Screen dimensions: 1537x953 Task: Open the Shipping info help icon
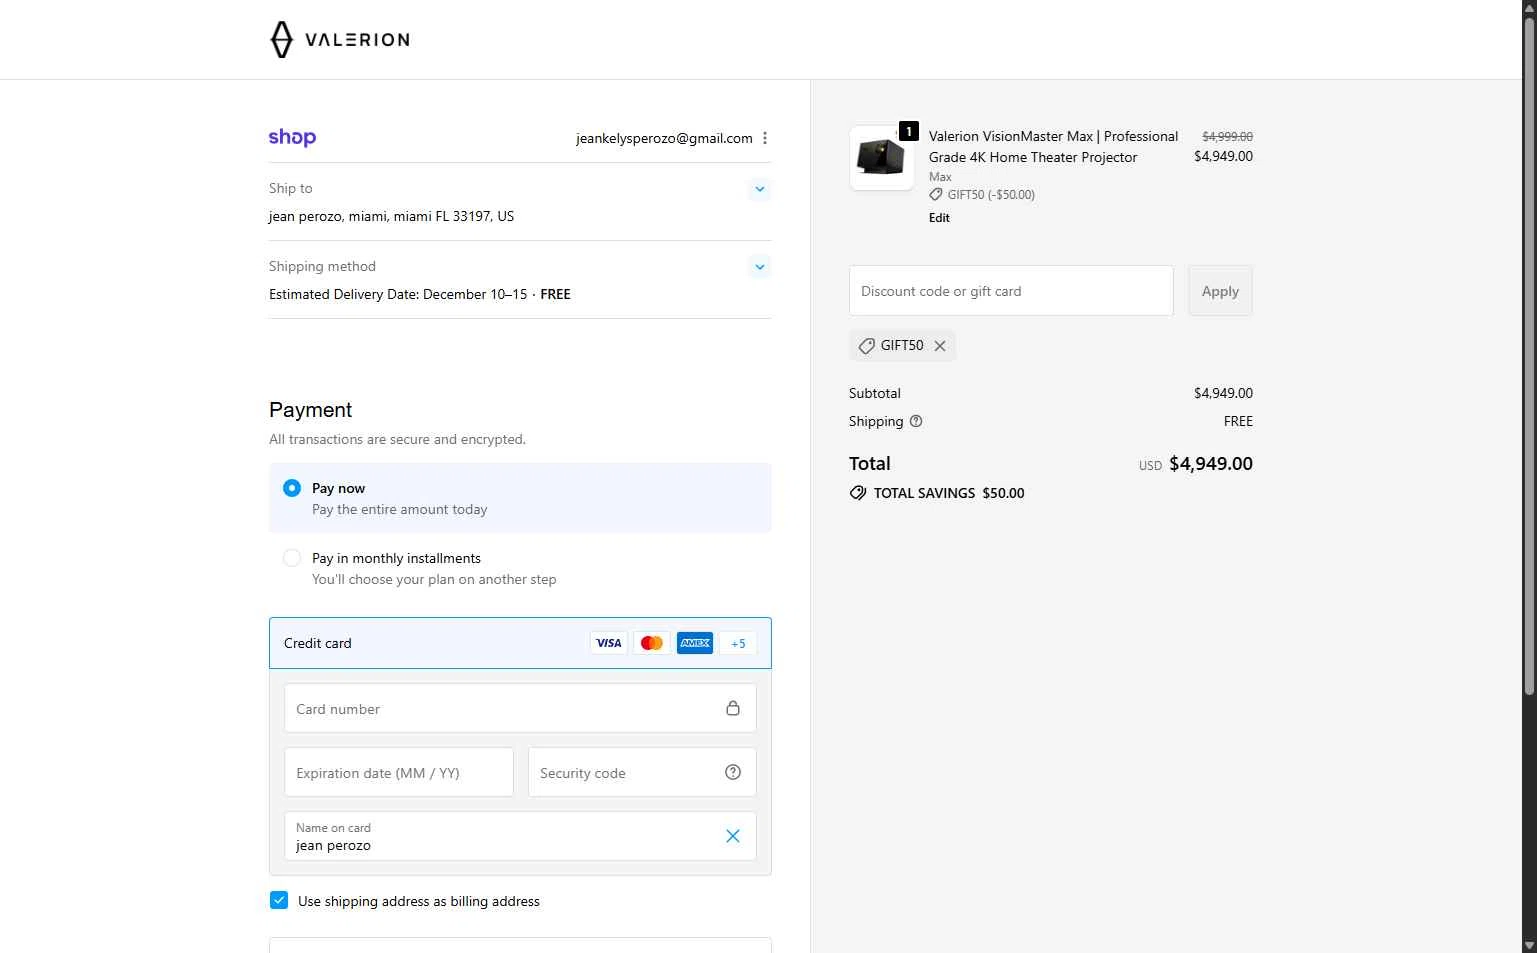[916, 421]
